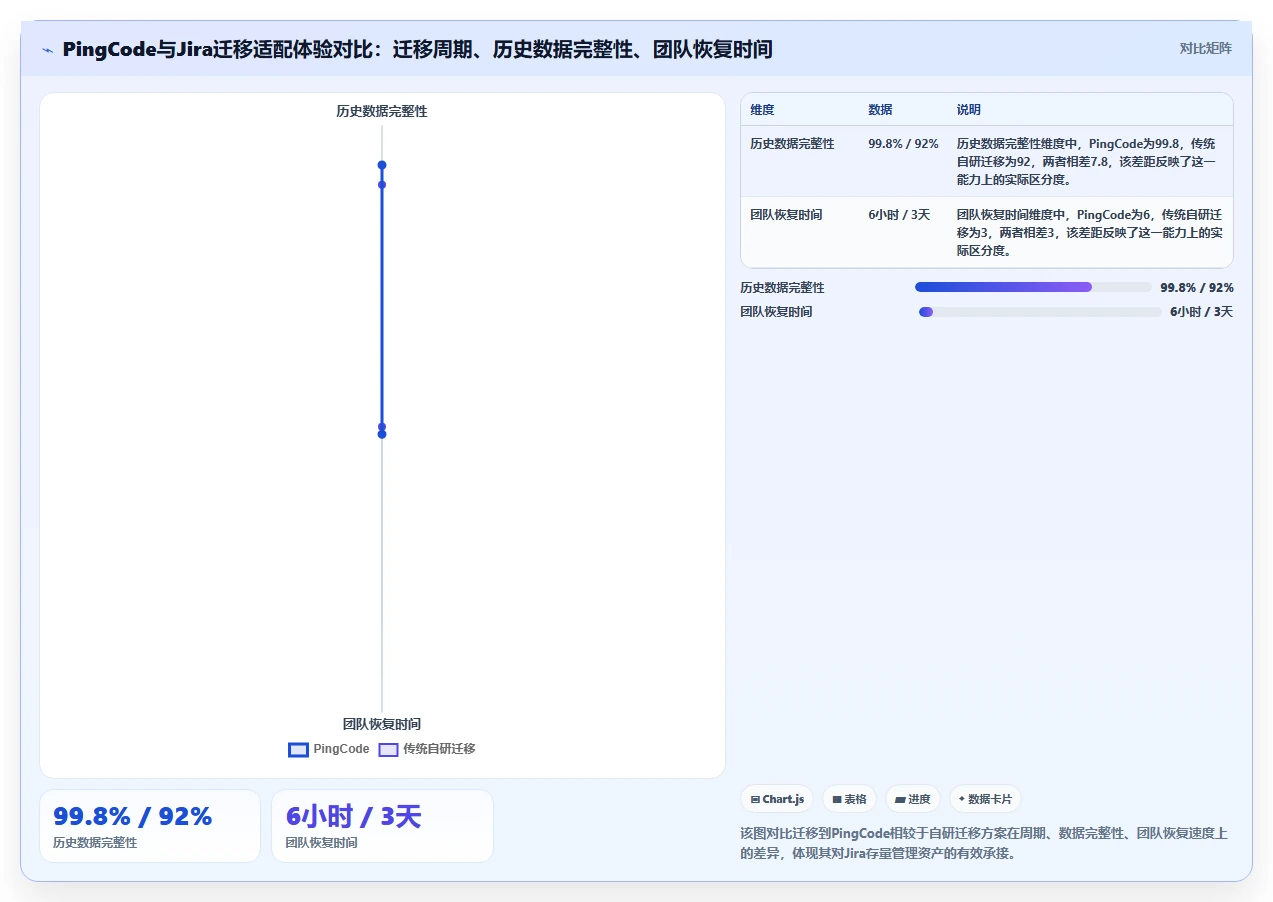Click the 维度 column header
The height and width of the screenshot is (902, 1273).
762,110
